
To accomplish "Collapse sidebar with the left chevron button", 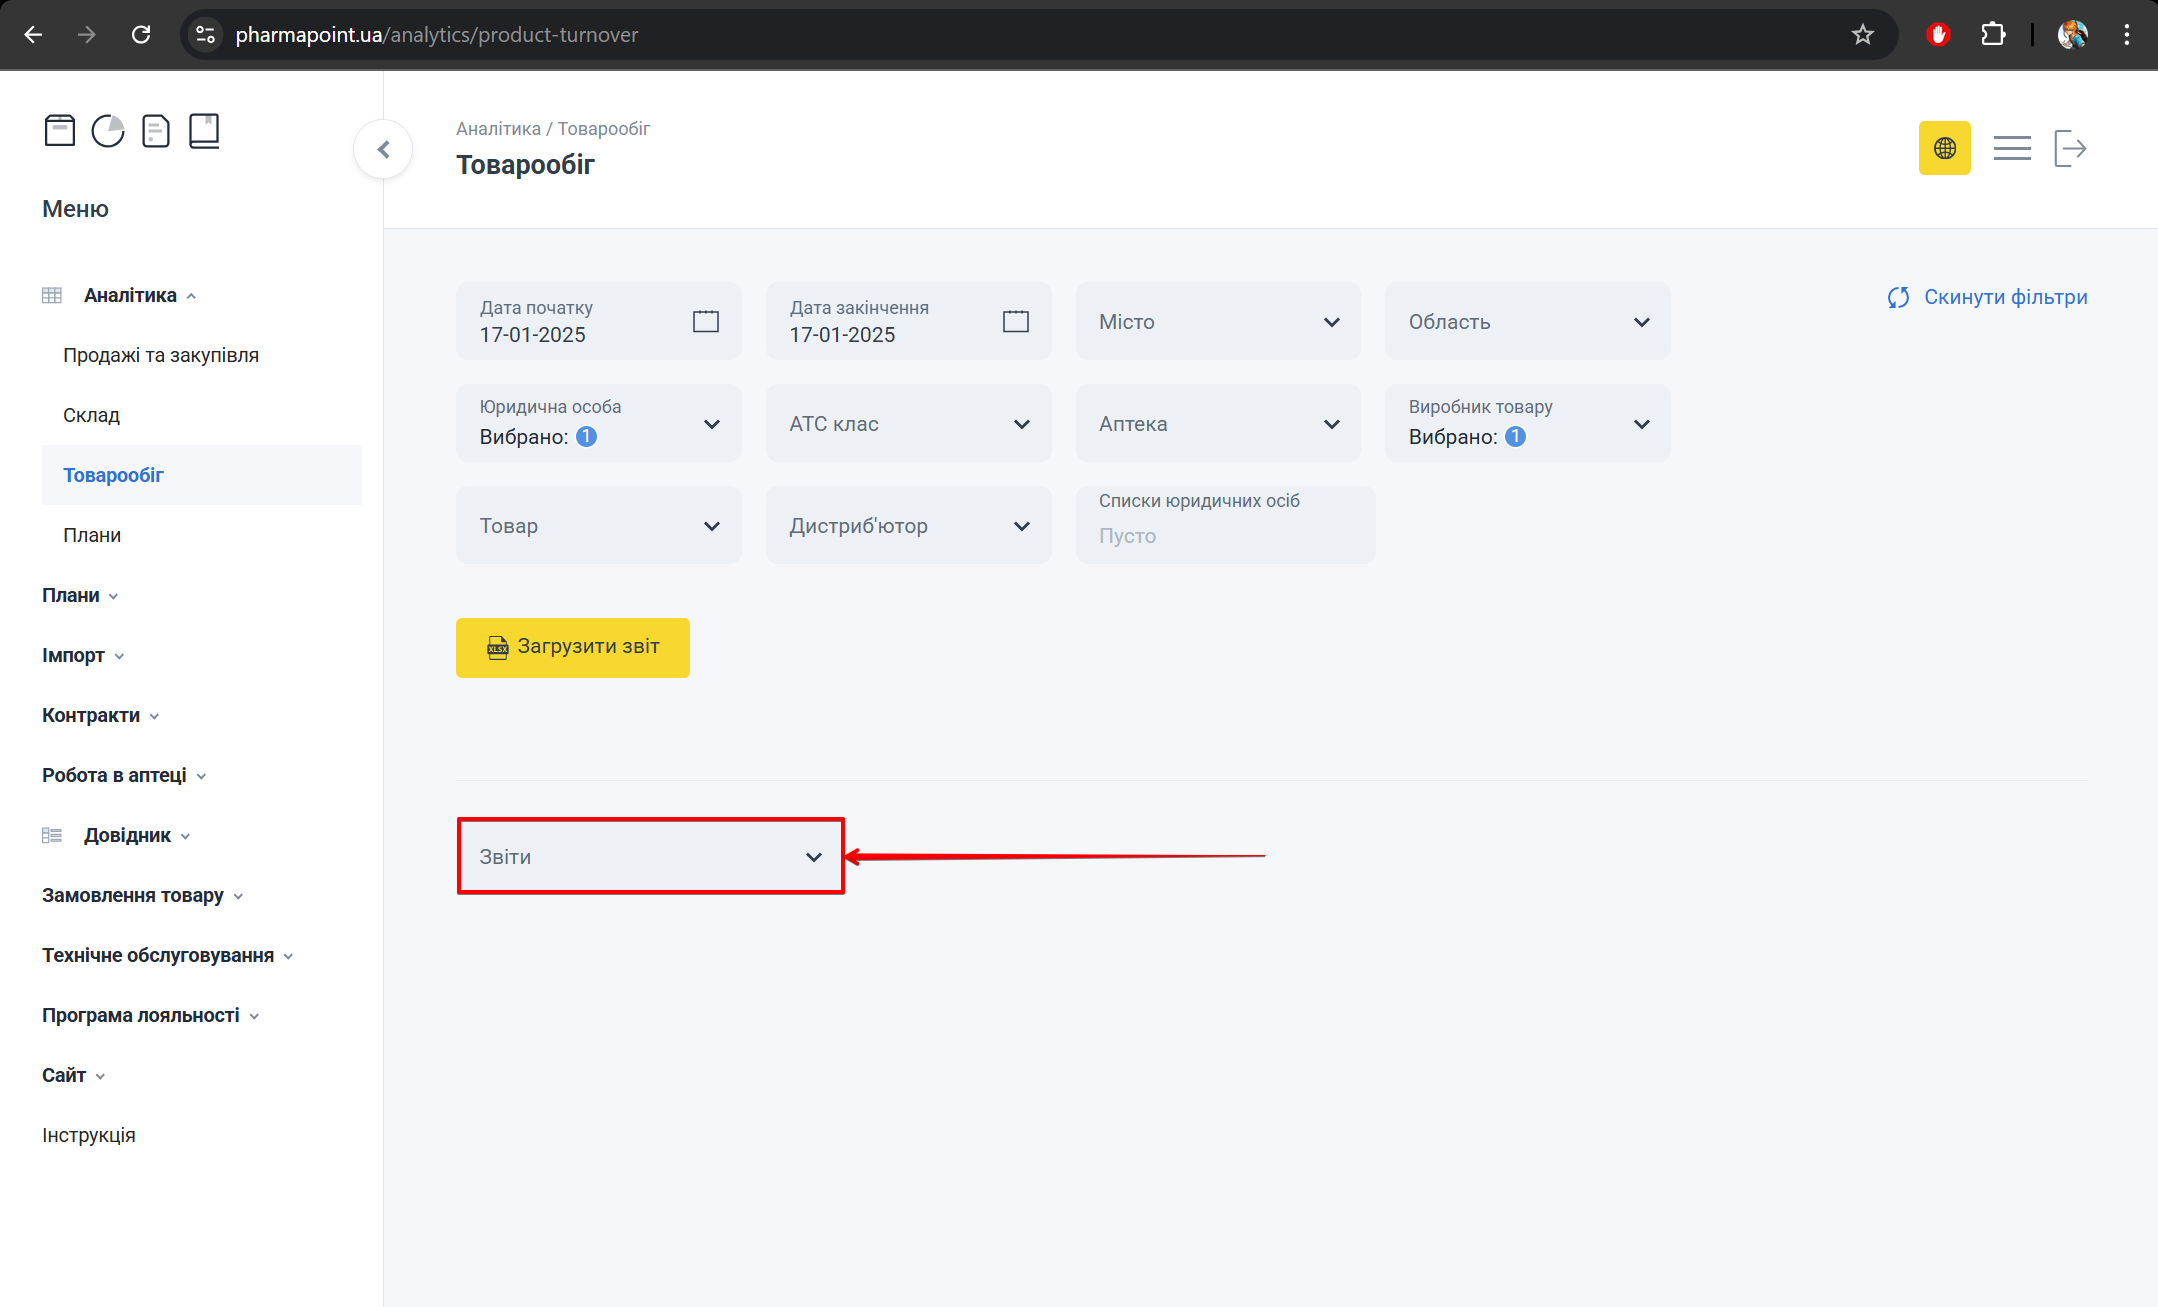I will click(383, 150).
